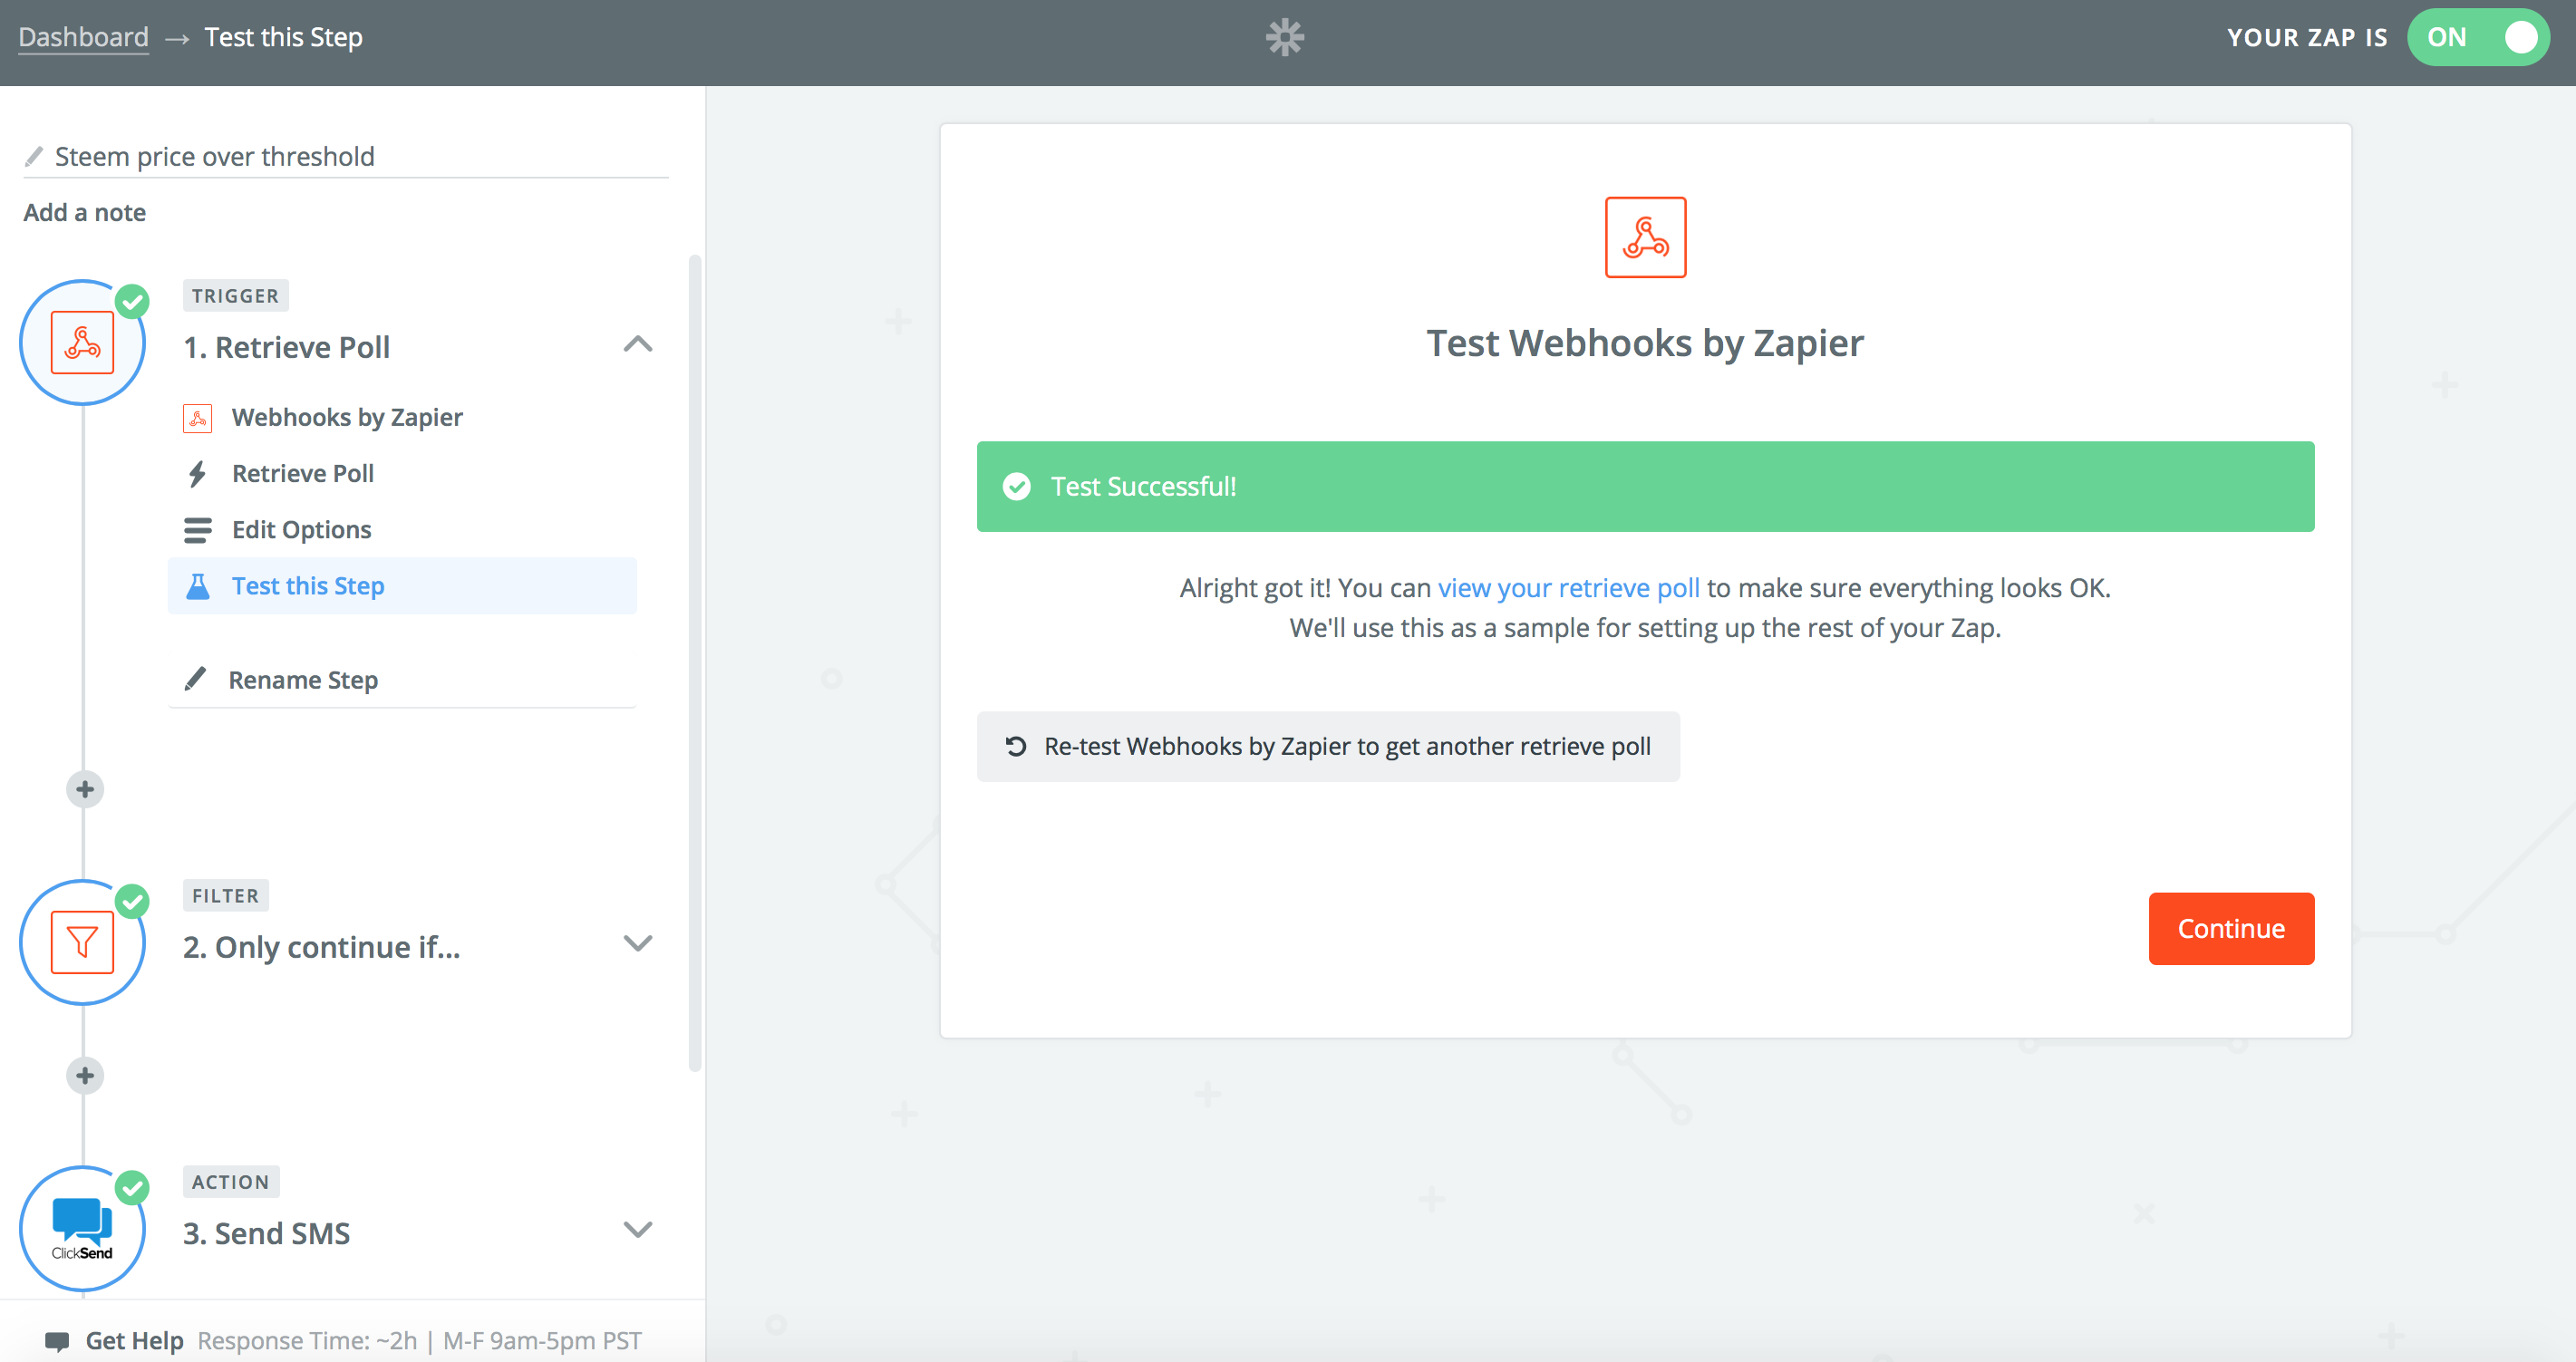Click the flask icon beside Test this Step
Viewport: 2576px width, 1362px height.
198,586
